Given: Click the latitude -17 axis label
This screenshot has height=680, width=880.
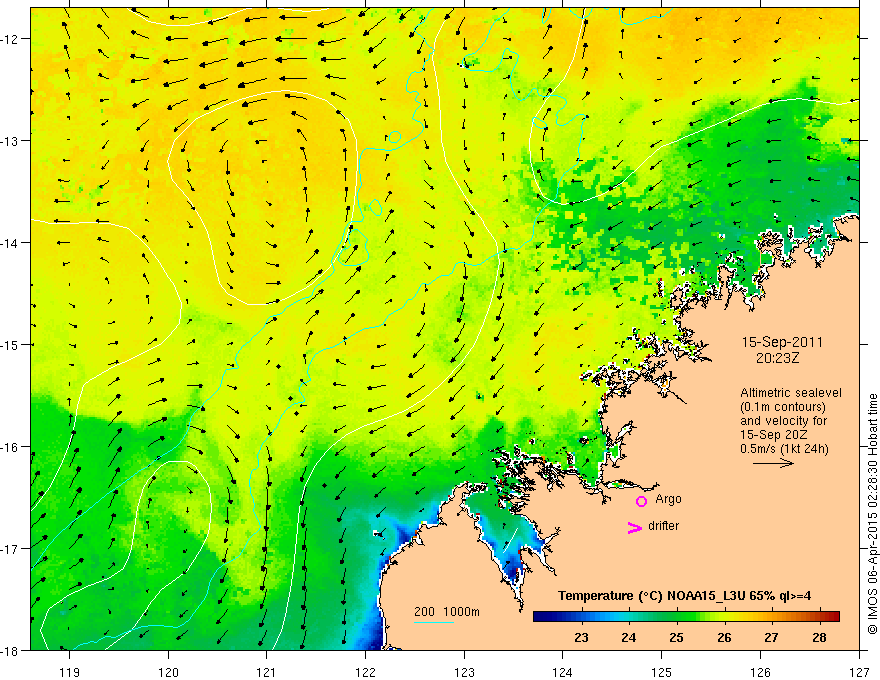Looking at the screenshot, I should (x=10, y=549).
